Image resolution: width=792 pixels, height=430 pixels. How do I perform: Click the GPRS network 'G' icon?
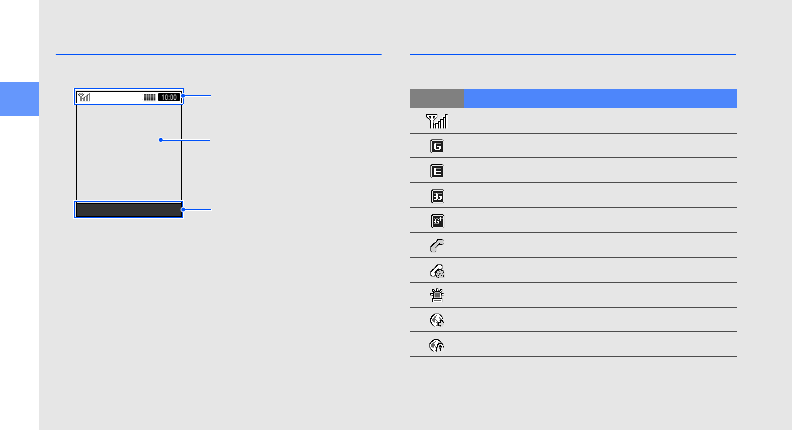tap(437, 146)
